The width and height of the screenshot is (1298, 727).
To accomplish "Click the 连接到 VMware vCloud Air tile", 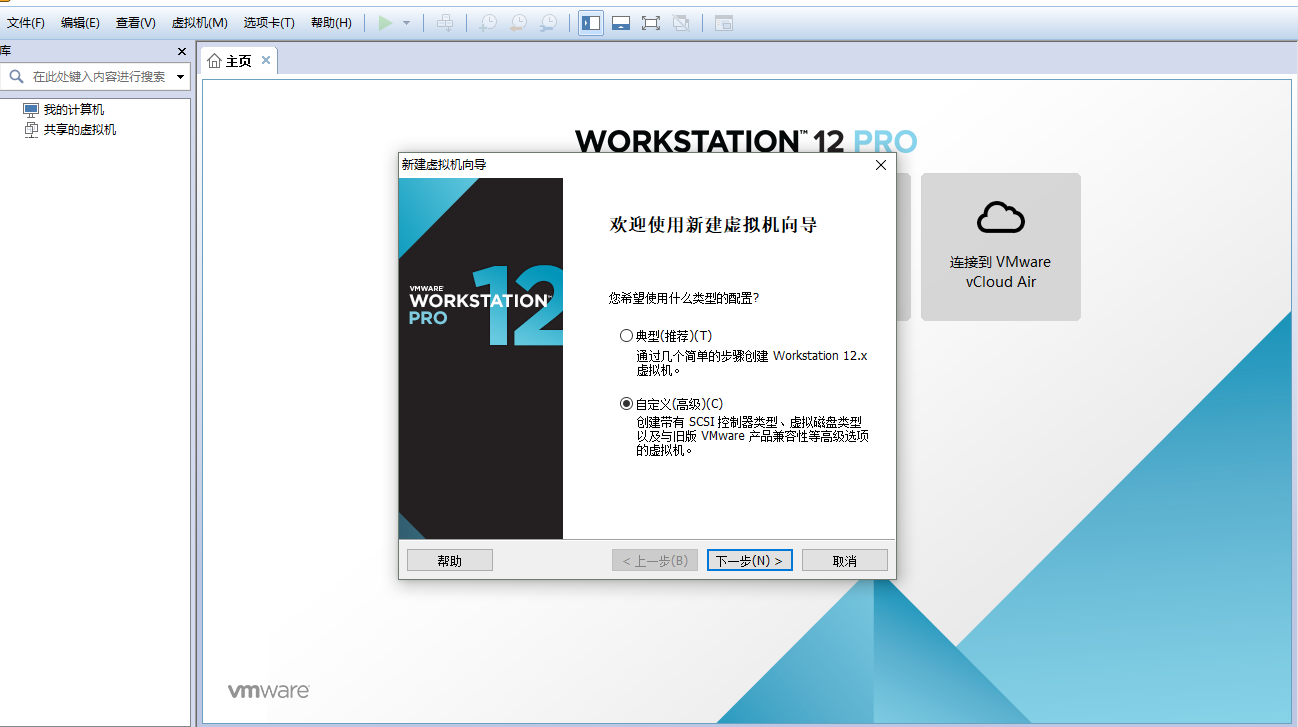I will coord(1001,247).
